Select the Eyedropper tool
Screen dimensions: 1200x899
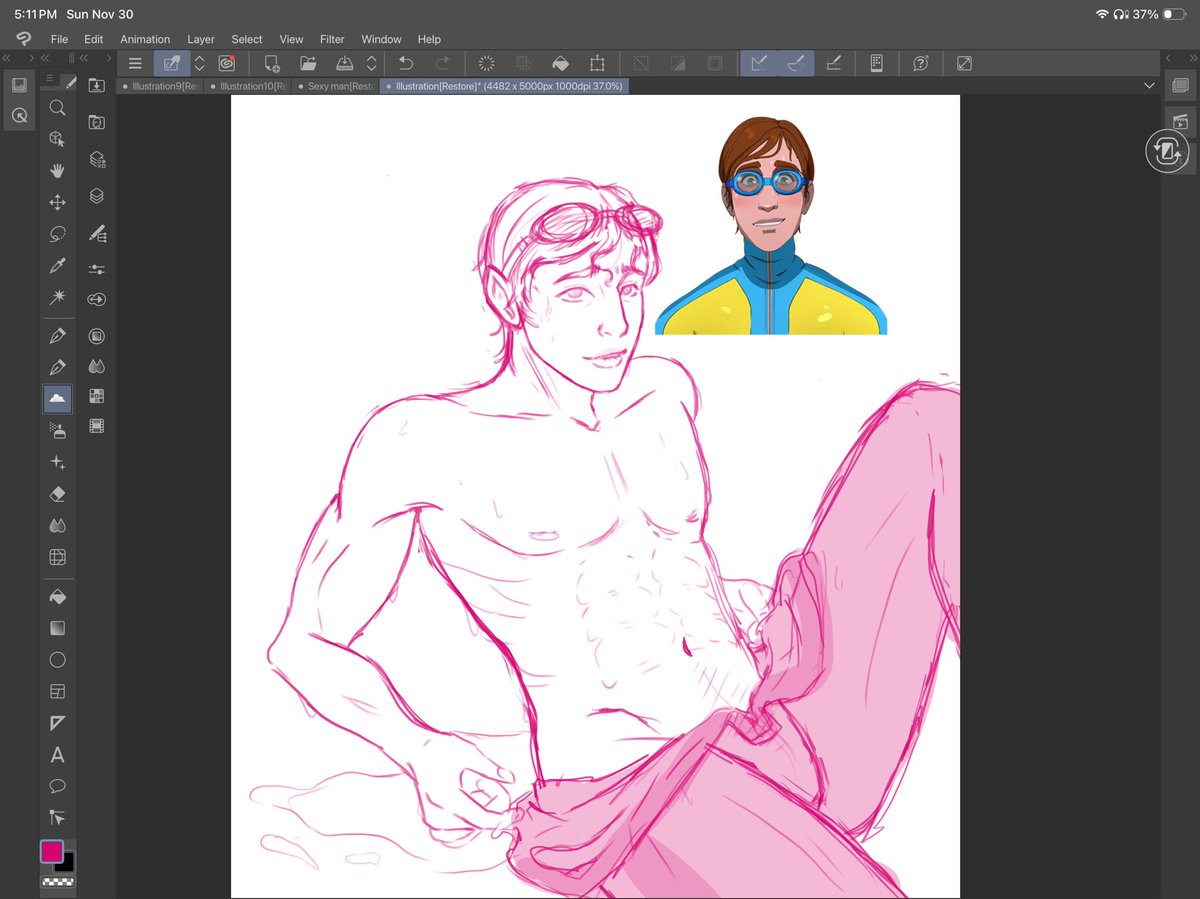pyautogui.click(x=57, y=266)
